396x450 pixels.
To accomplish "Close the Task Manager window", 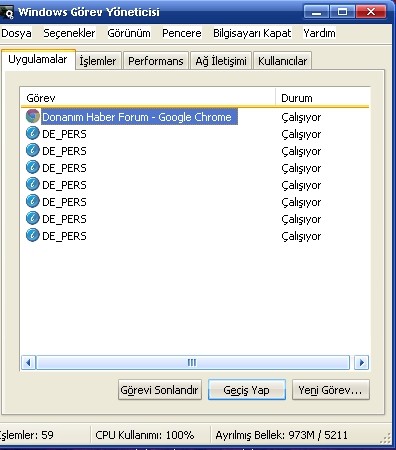I will point(371,12).
